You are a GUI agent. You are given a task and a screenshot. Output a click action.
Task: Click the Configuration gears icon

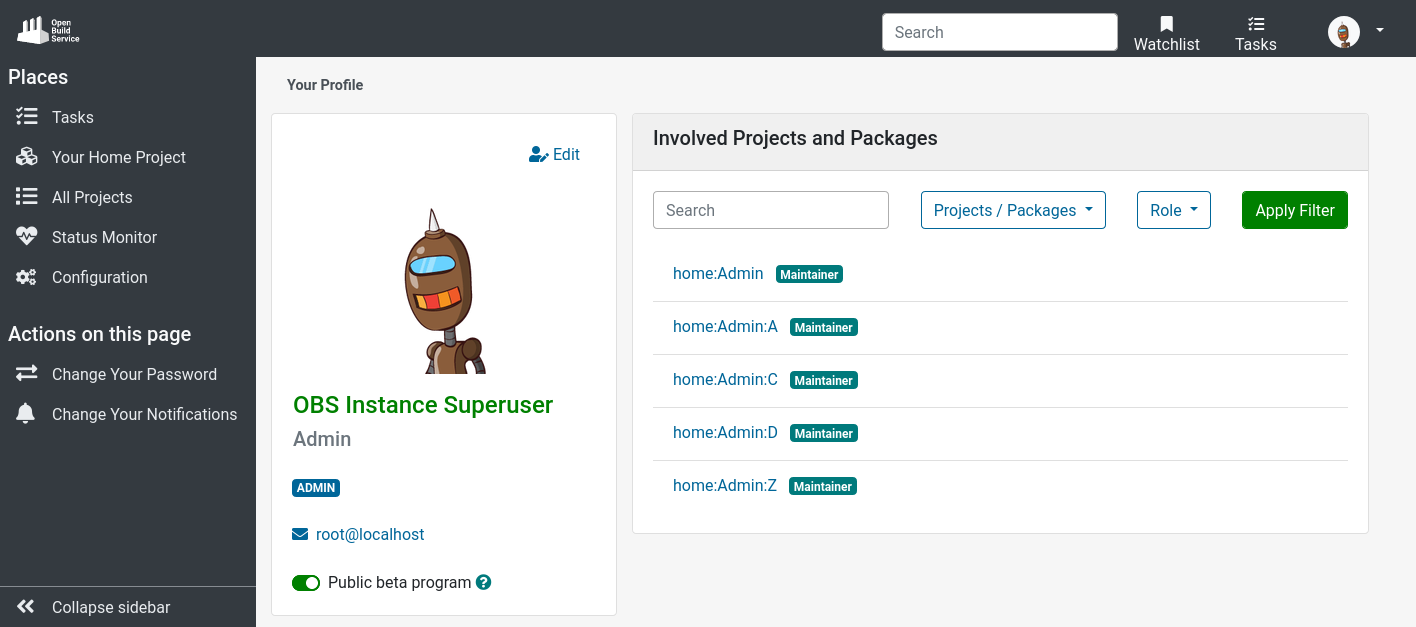point(26,277)
